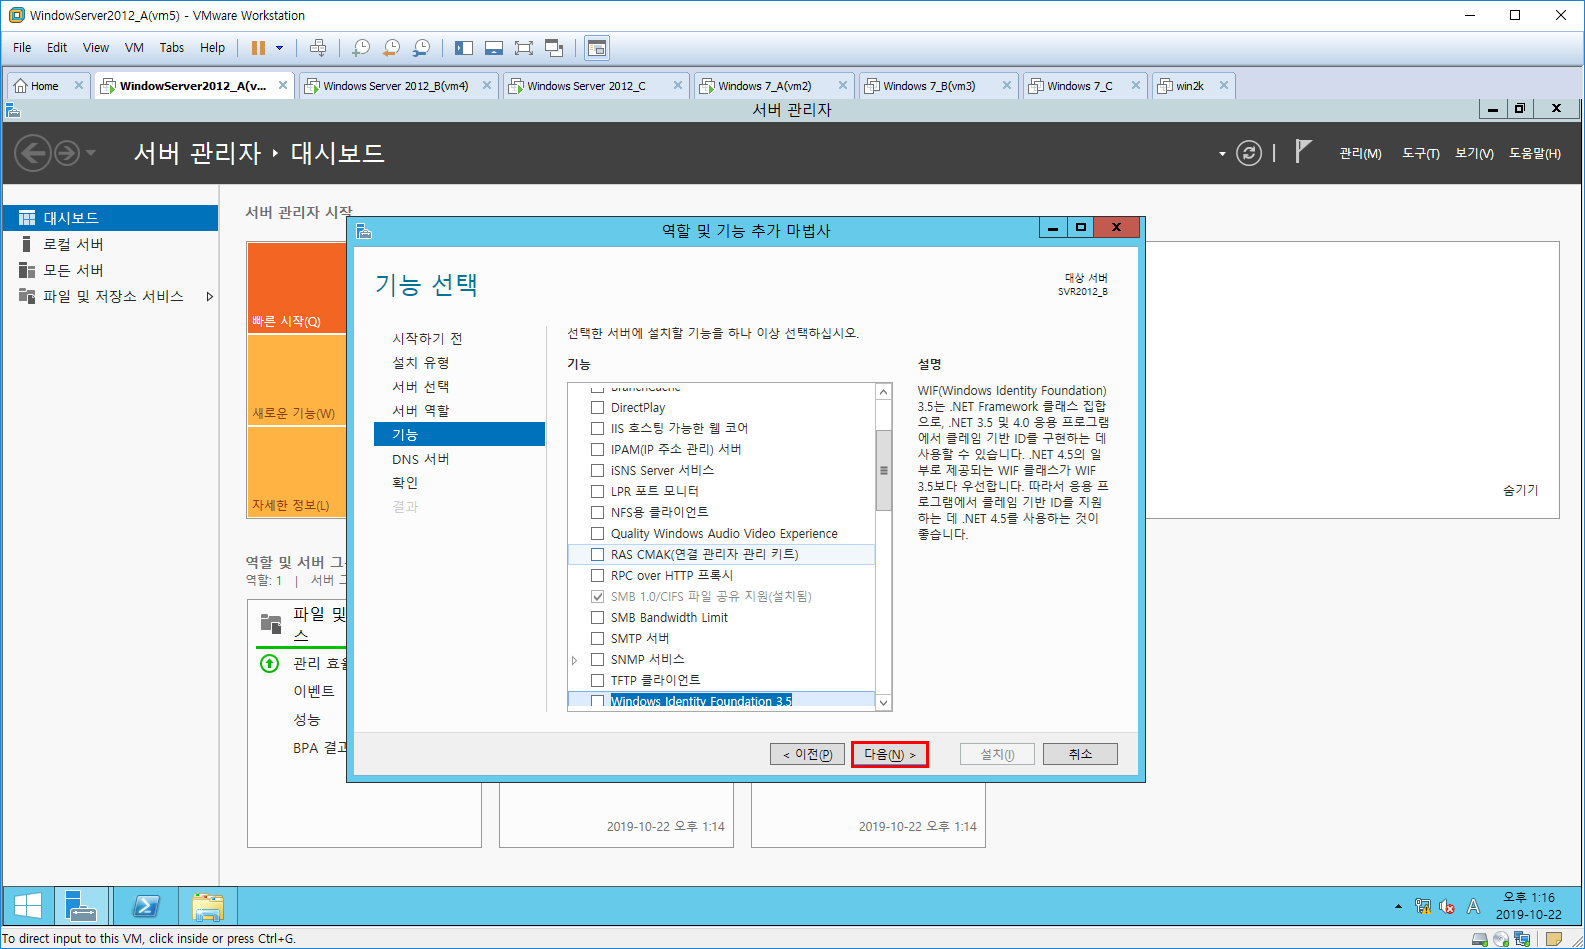Viewport: 1585px width, 949px height.
Task: Click the notifications flag icon
Action: [x=1302, y=151]
